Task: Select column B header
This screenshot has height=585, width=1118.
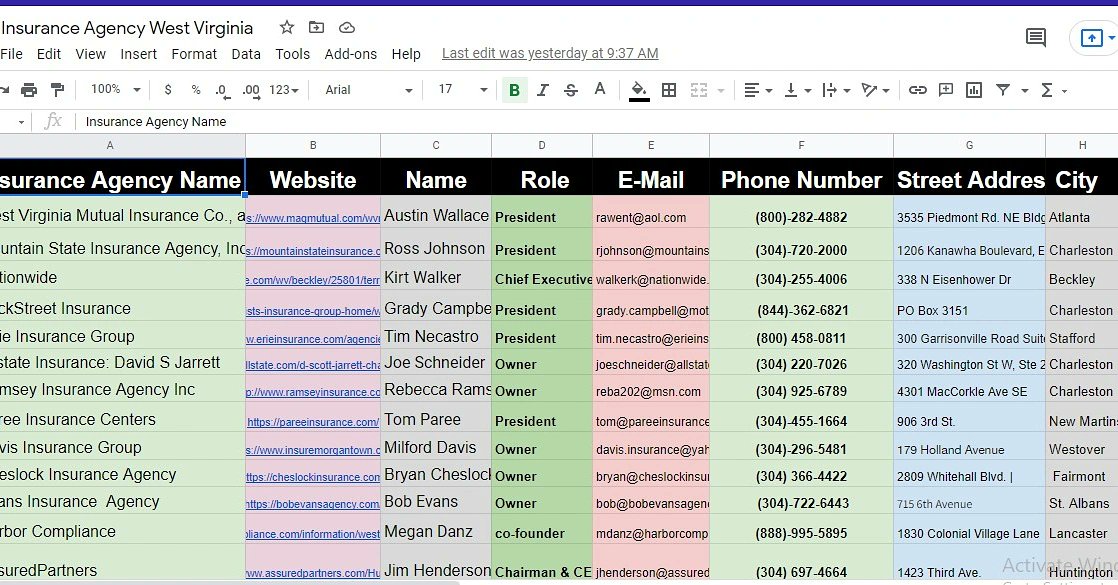Action: (x=313, y=146)
